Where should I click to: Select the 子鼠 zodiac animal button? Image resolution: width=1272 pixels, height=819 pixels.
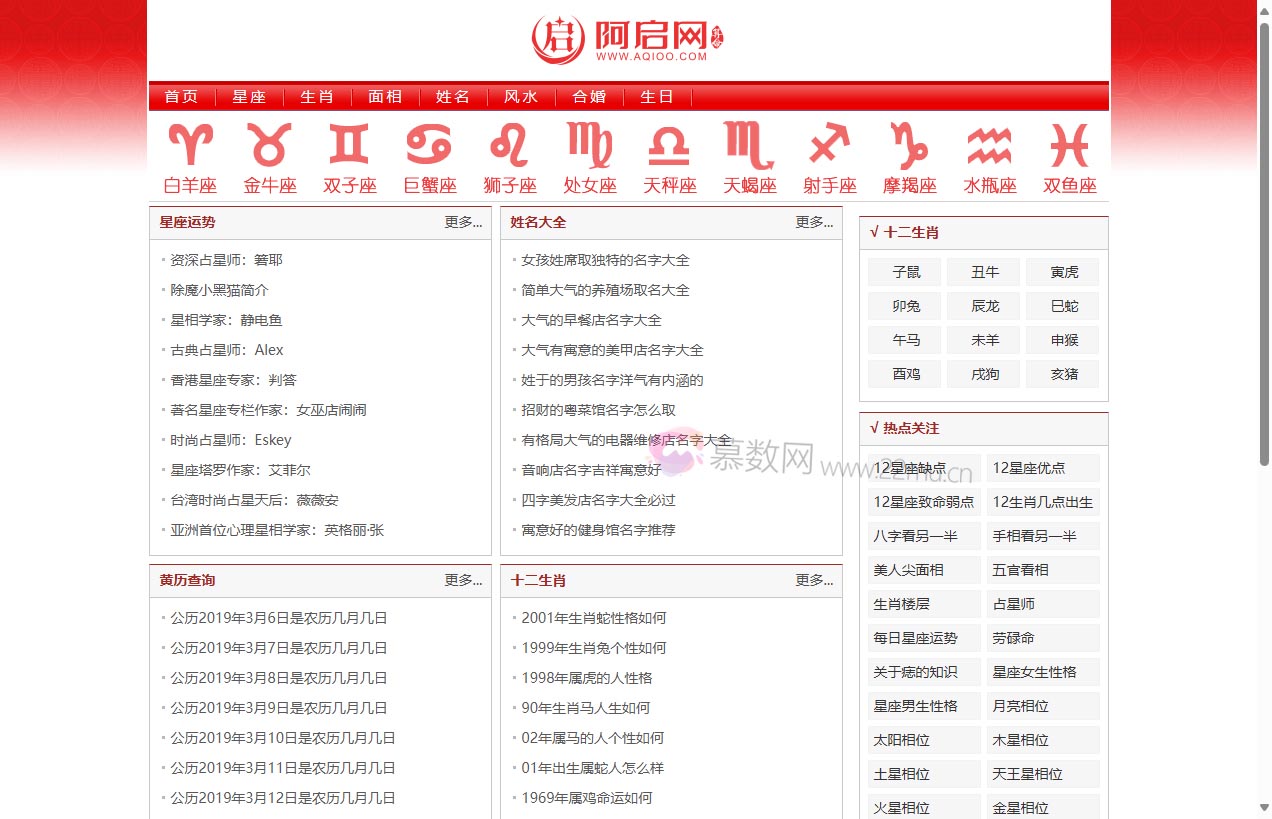(903, 271)
